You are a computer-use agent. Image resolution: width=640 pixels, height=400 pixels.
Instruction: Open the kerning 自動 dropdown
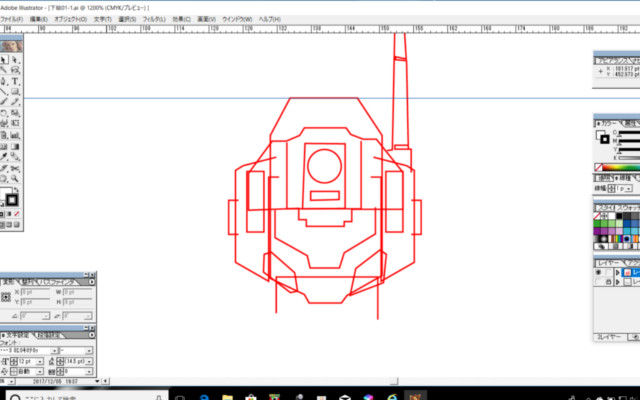(40, 371)
